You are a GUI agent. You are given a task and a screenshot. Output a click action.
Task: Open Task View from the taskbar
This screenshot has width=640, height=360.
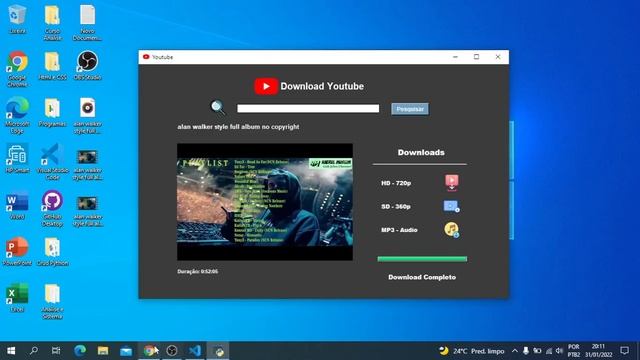click(56, 351)
